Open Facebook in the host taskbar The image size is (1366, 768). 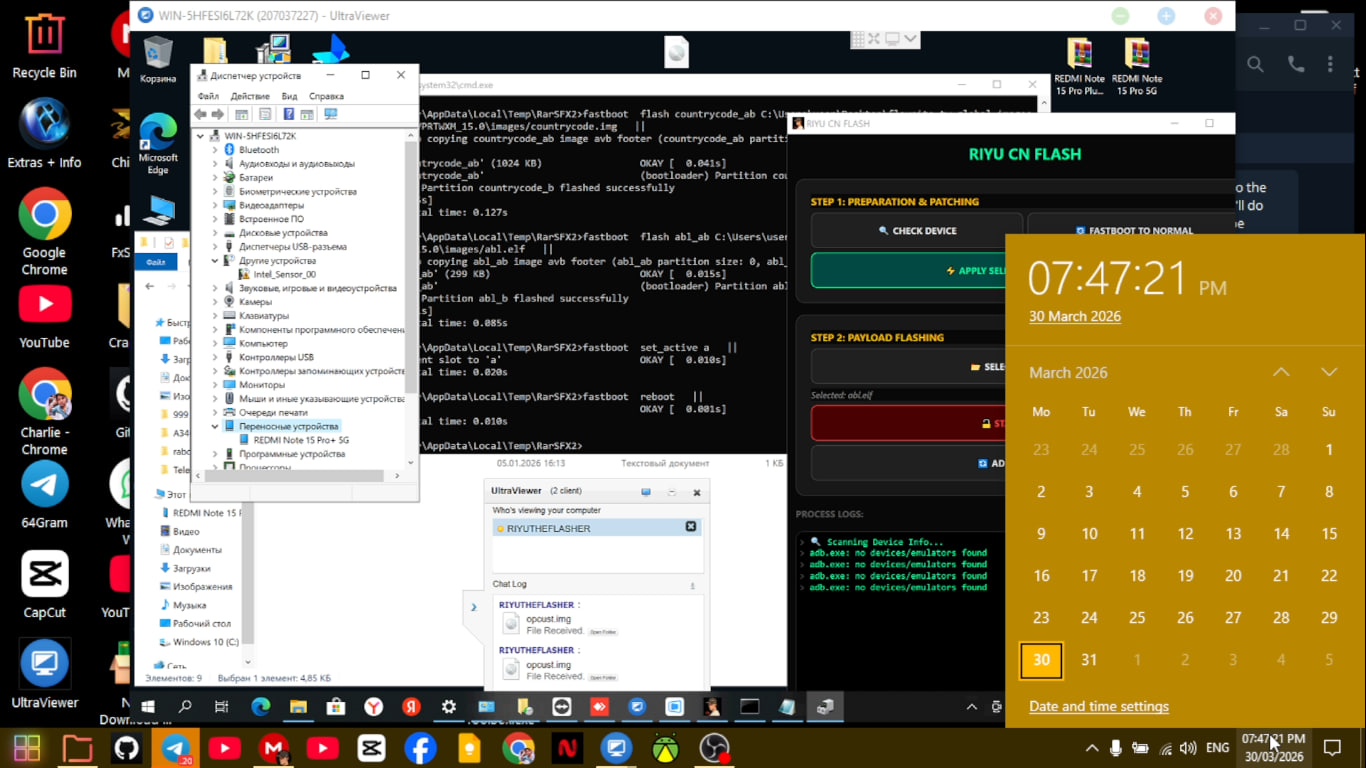(420, 748)
